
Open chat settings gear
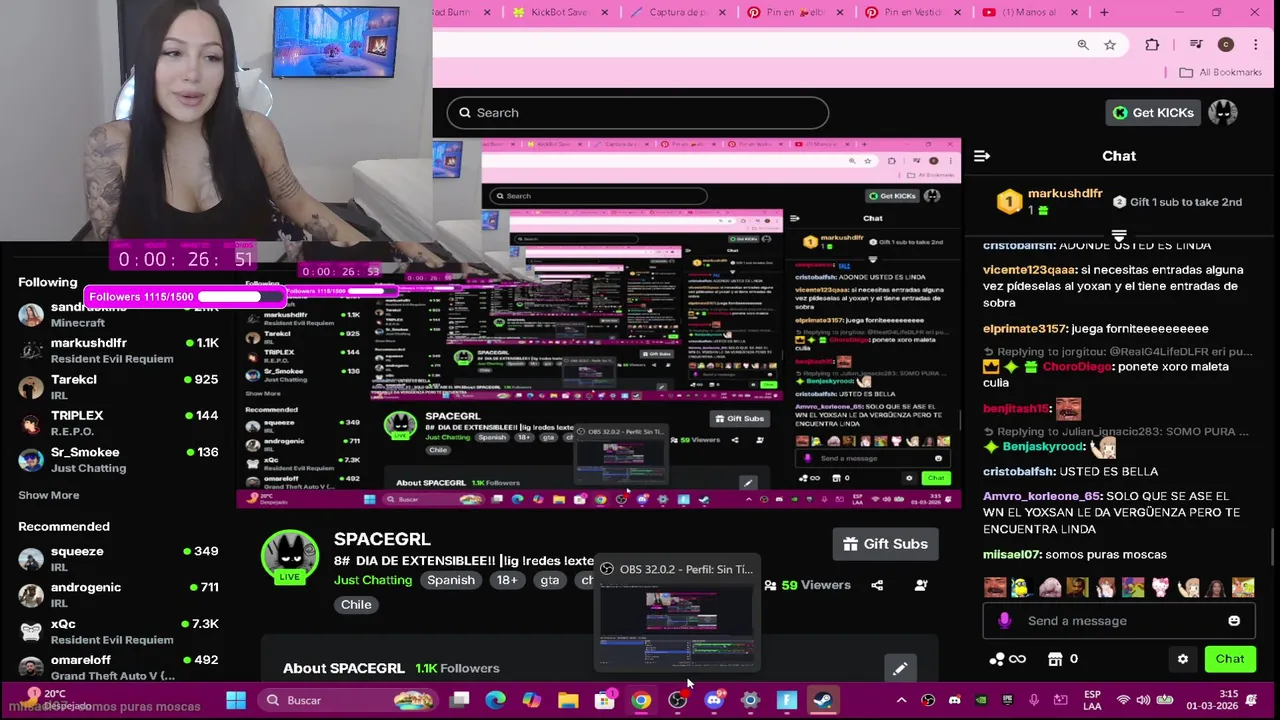[1182, 659]
